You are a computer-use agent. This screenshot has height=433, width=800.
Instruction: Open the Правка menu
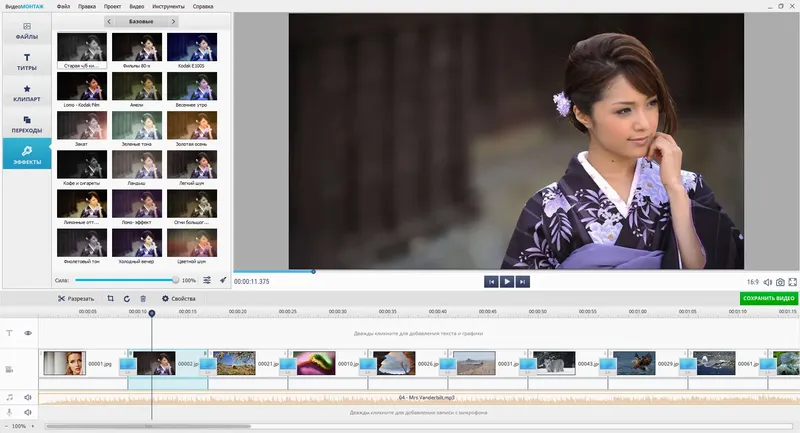click(87, 7)
